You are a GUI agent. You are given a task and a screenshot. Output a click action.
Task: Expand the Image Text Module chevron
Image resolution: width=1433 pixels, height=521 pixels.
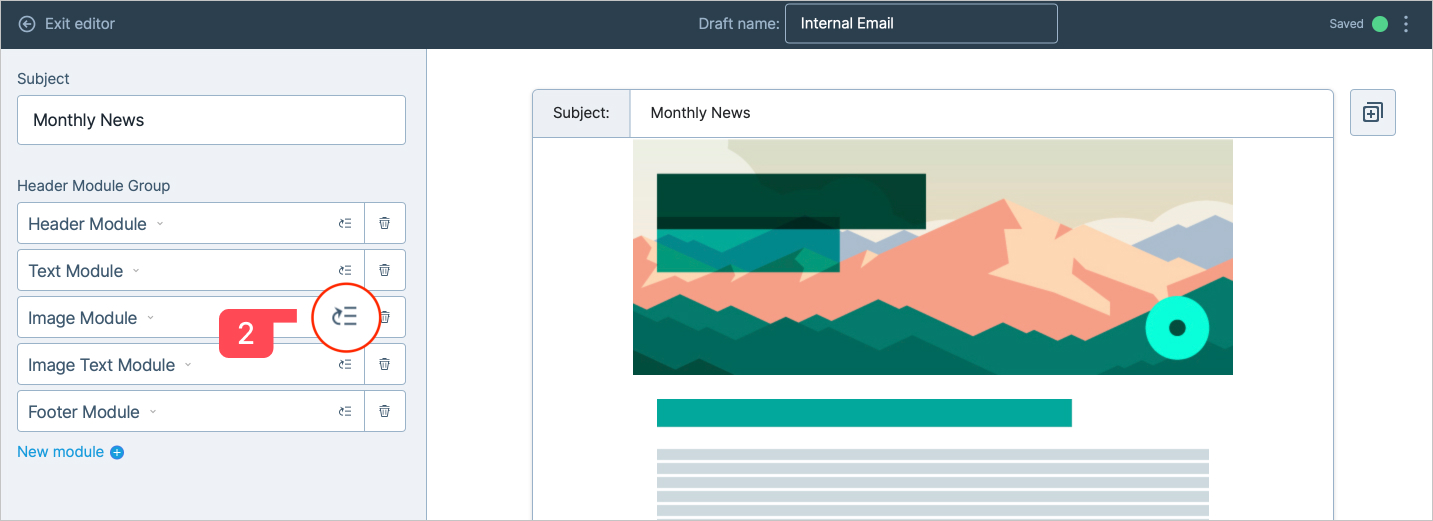click(187, 365)
